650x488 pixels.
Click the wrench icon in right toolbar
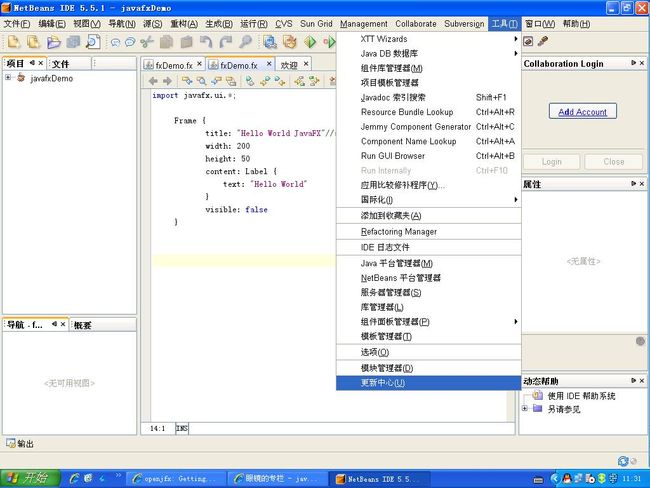click(x=543, y=41)
